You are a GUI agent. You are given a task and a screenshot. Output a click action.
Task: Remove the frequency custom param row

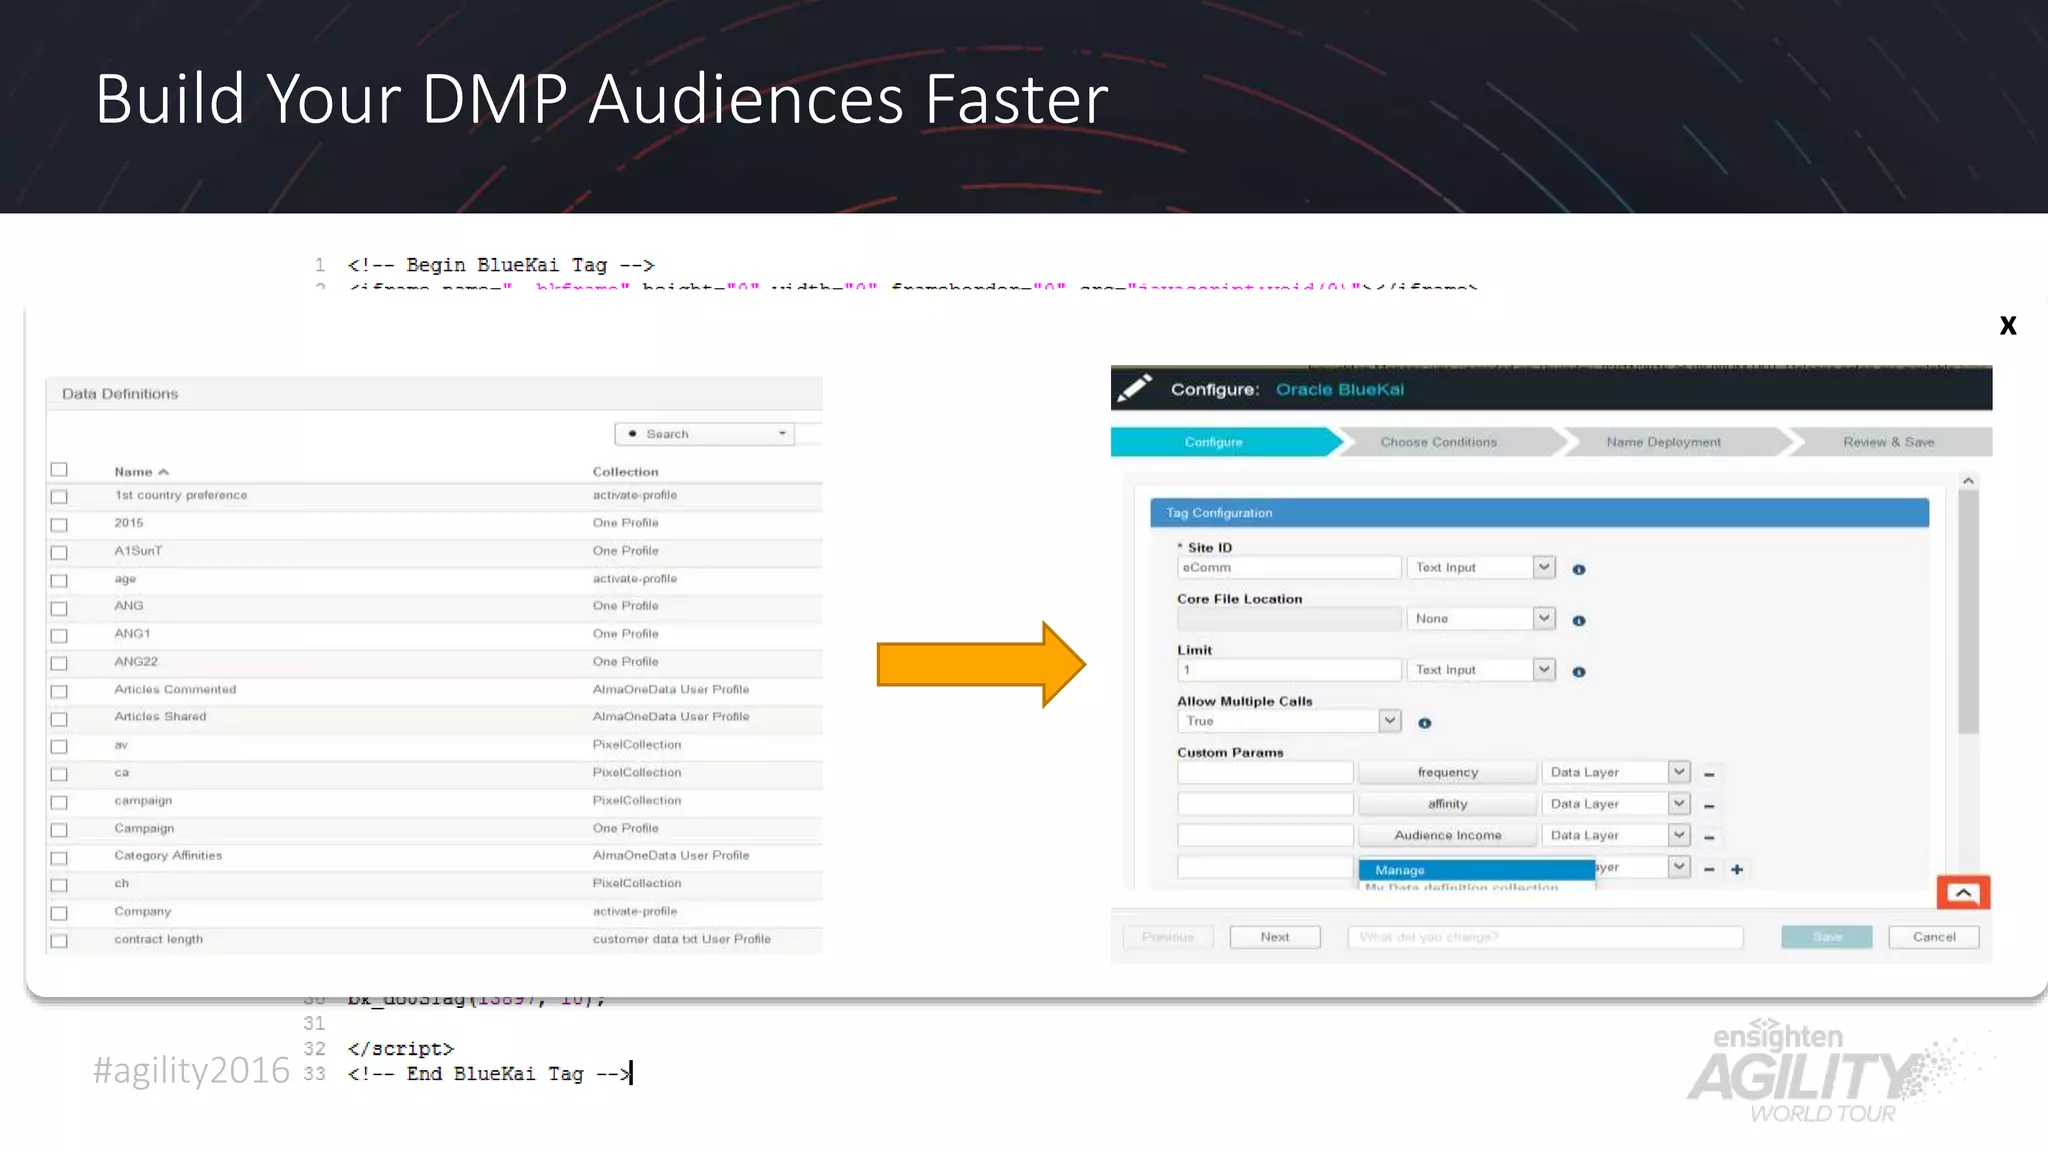tap(1709, 774)
